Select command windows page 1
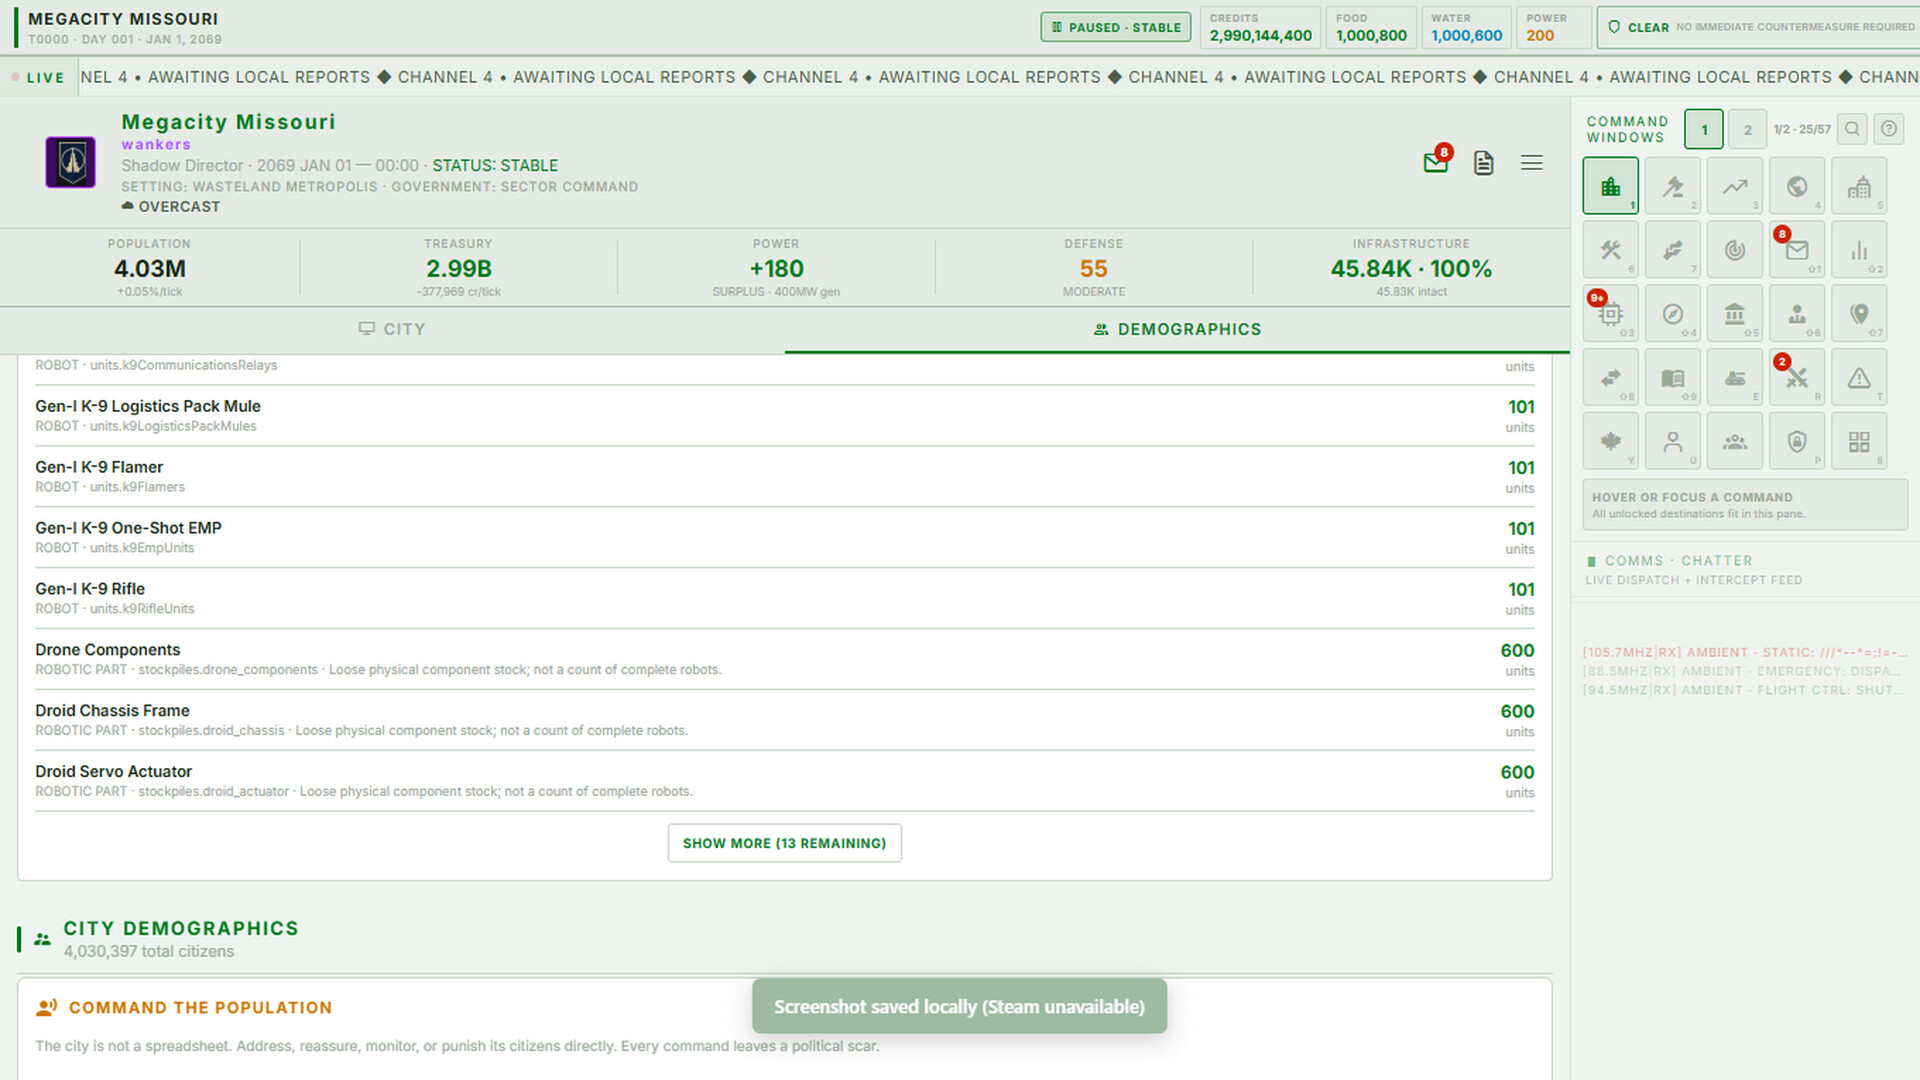The image size is (1920, 1080). pos(1704,129)
